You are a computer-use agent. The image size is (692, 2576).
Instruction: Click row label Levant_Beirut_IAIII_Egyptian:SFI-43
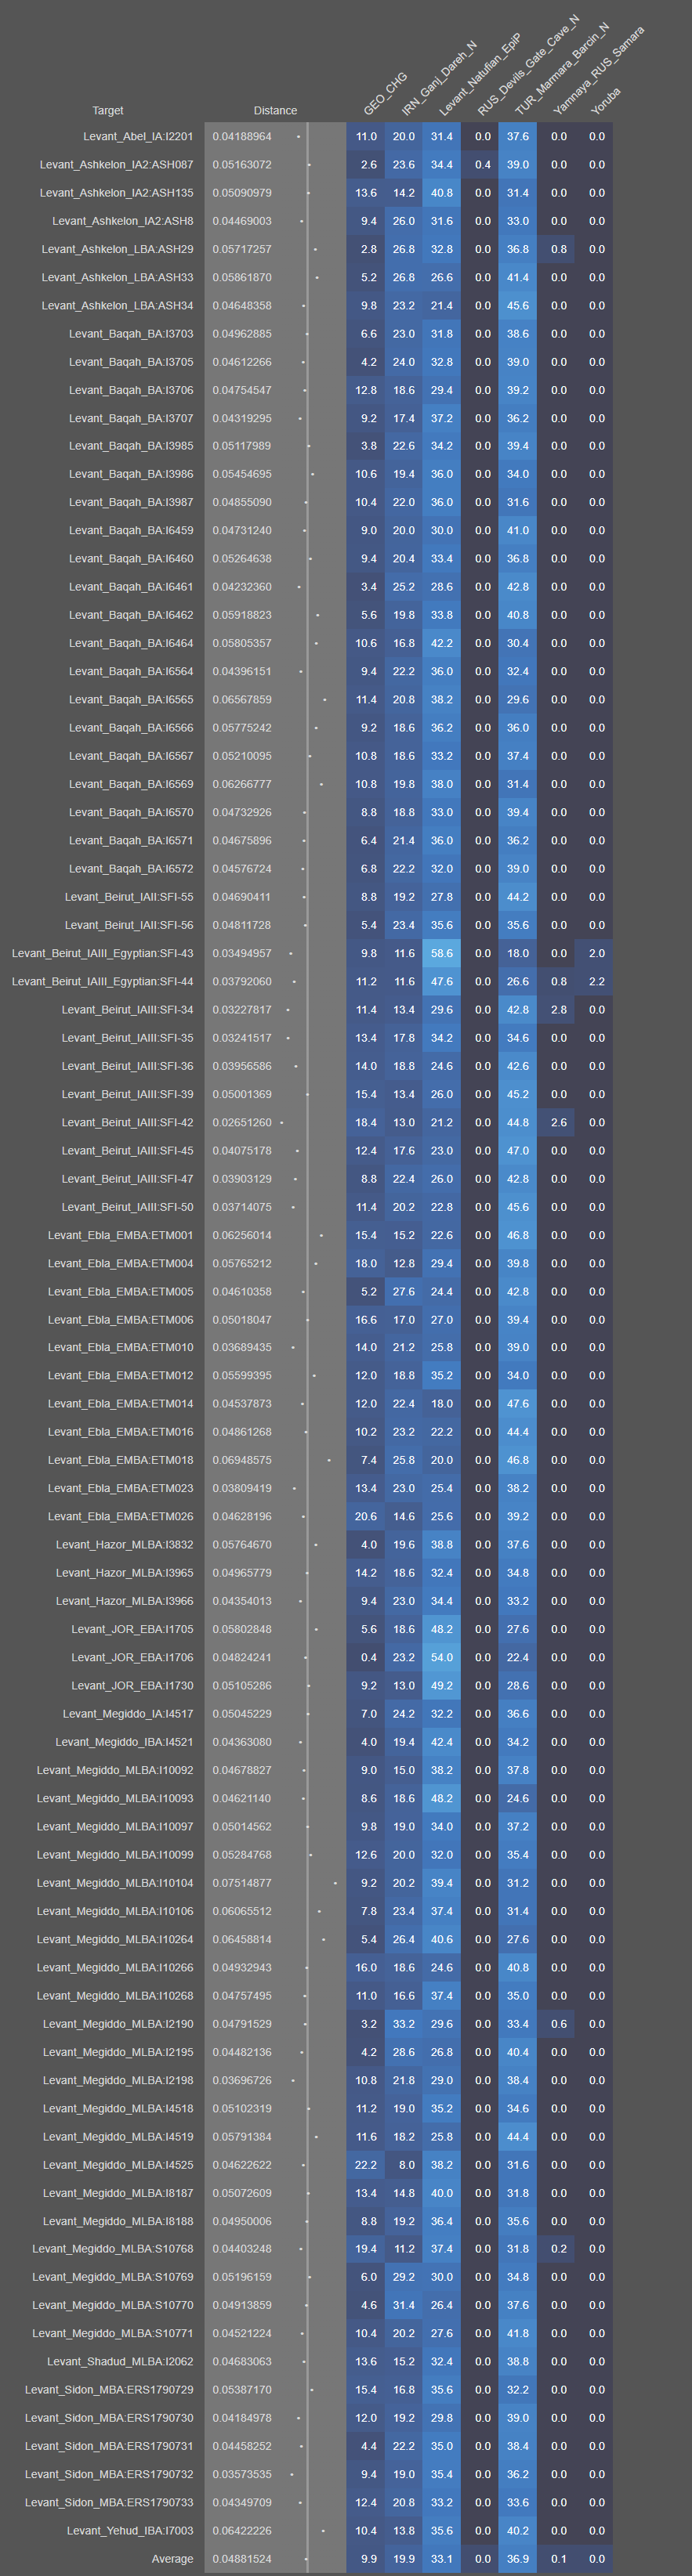coord(102,953)
